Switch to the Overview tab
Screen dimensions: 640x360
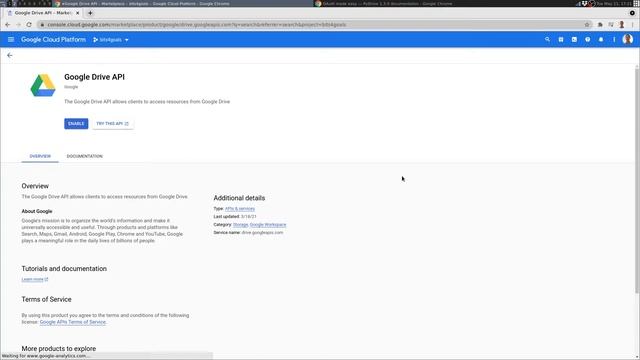coord(40,156)
